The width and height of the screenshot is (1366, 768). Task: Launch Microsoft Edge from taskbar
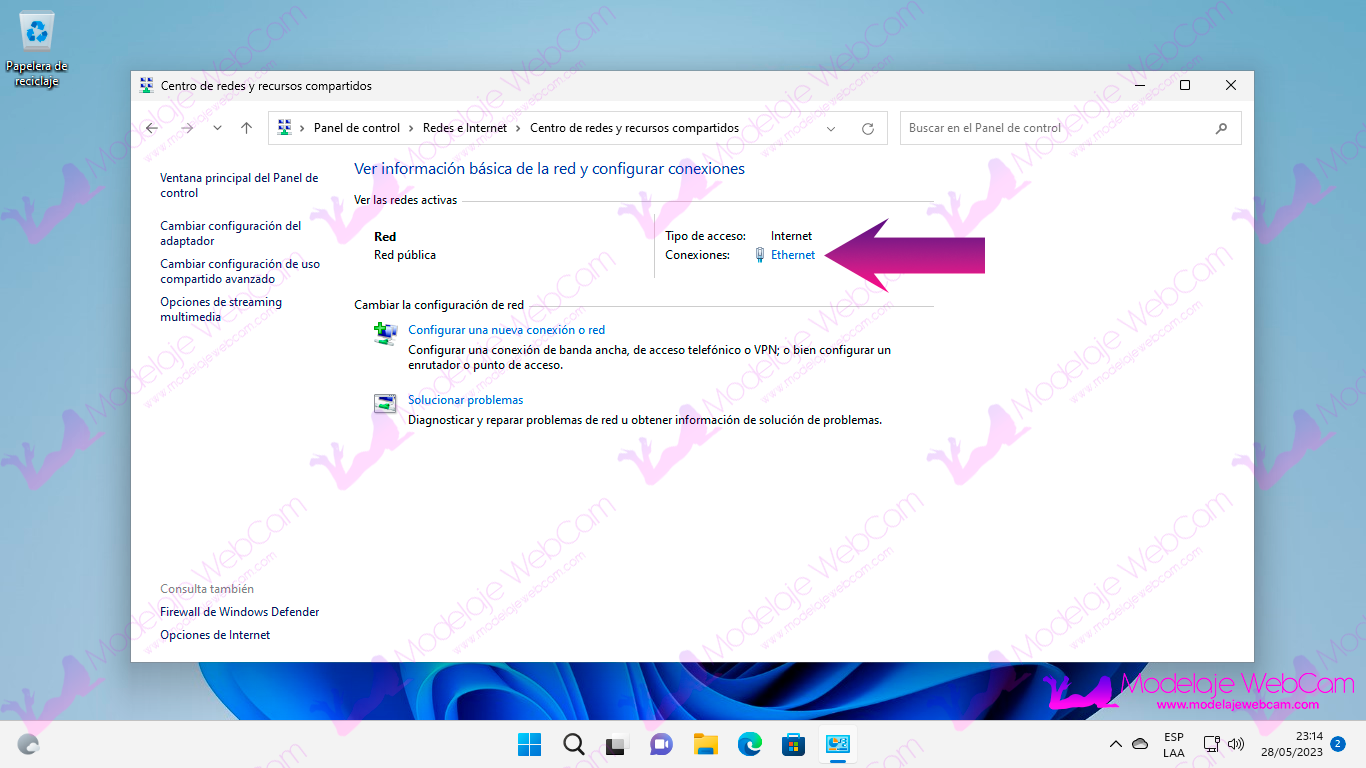point(749,744)
